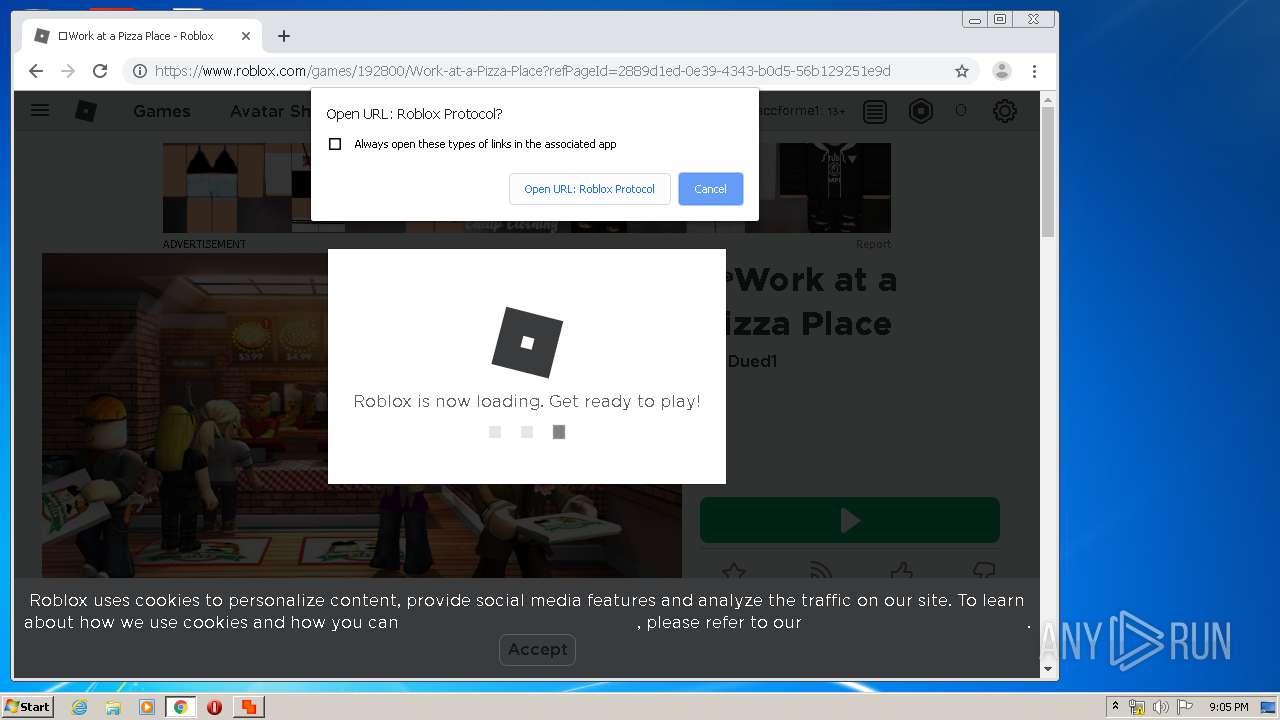Follow the game with the feed icon

pos(820,571)
